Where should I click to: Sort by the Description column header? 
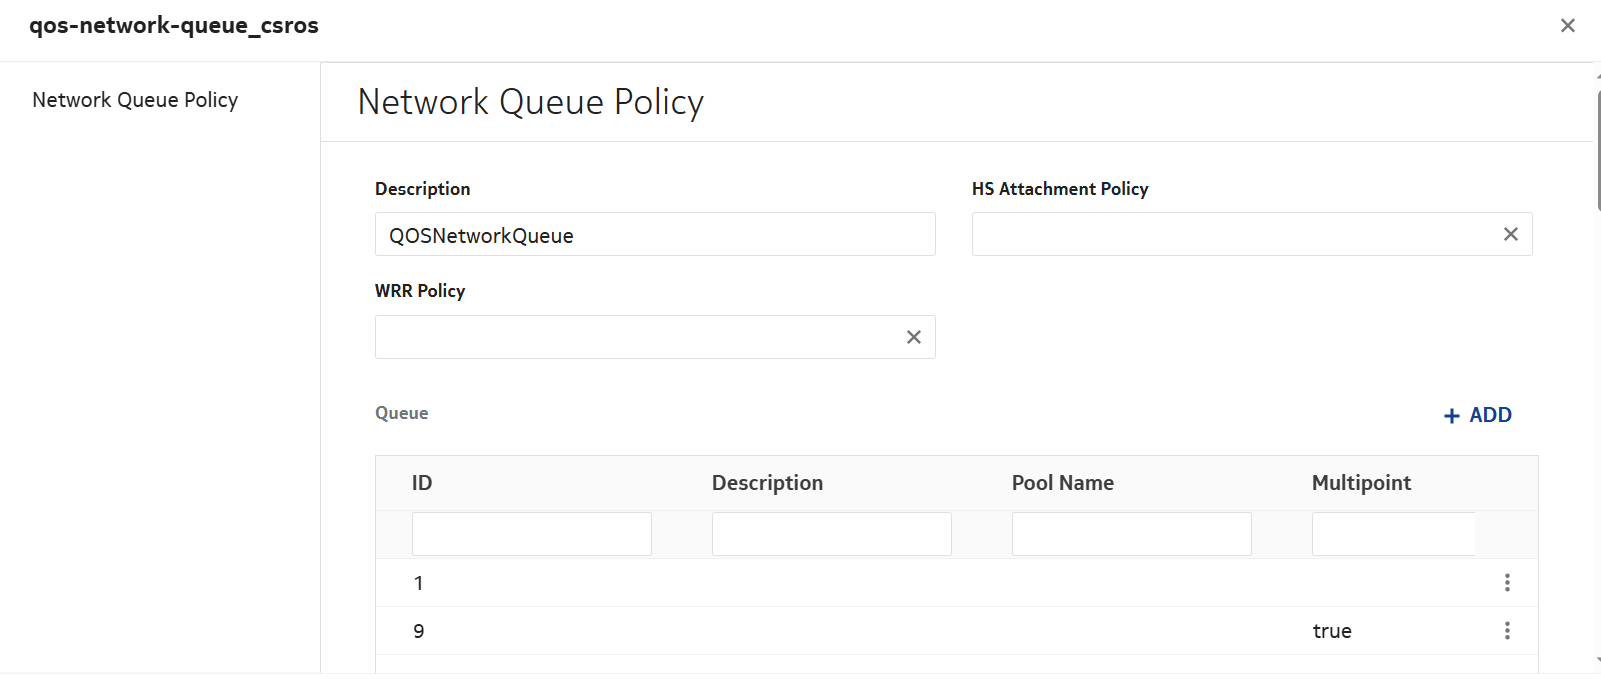pyautogui.click(x=767, y=483)
